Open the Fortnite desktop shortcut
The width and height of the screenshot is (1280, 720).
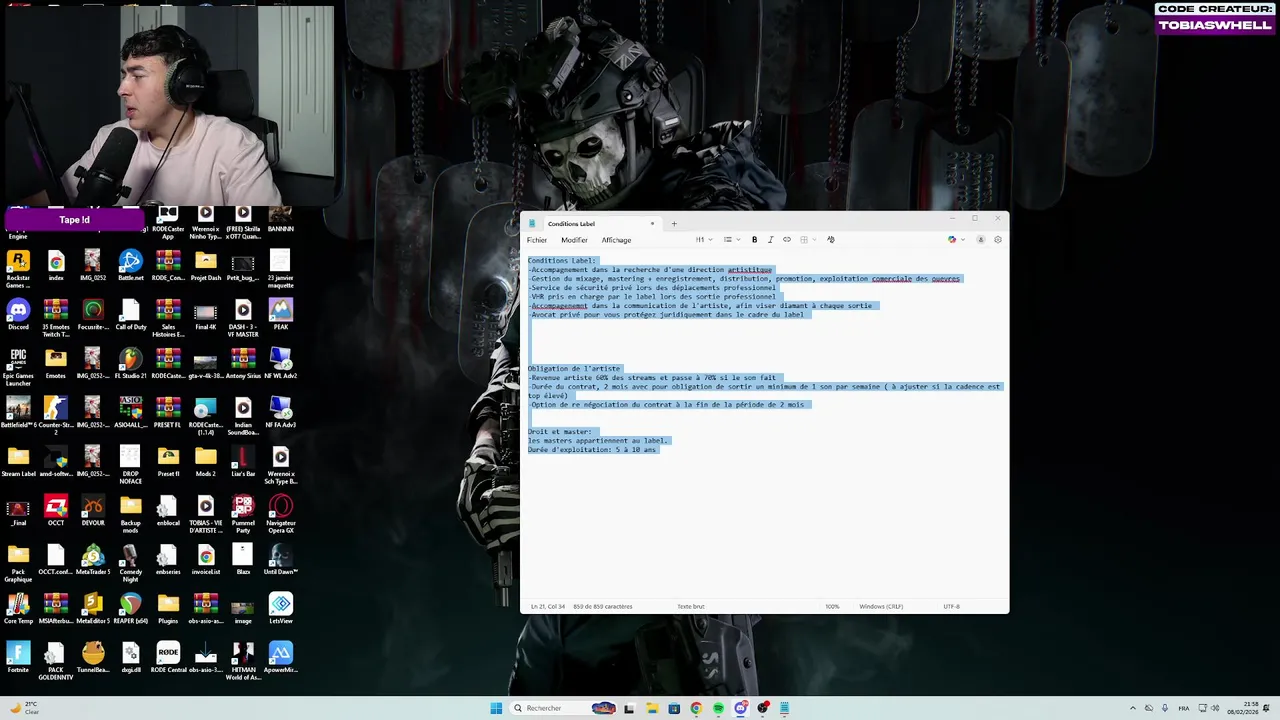tap(18, 658)
